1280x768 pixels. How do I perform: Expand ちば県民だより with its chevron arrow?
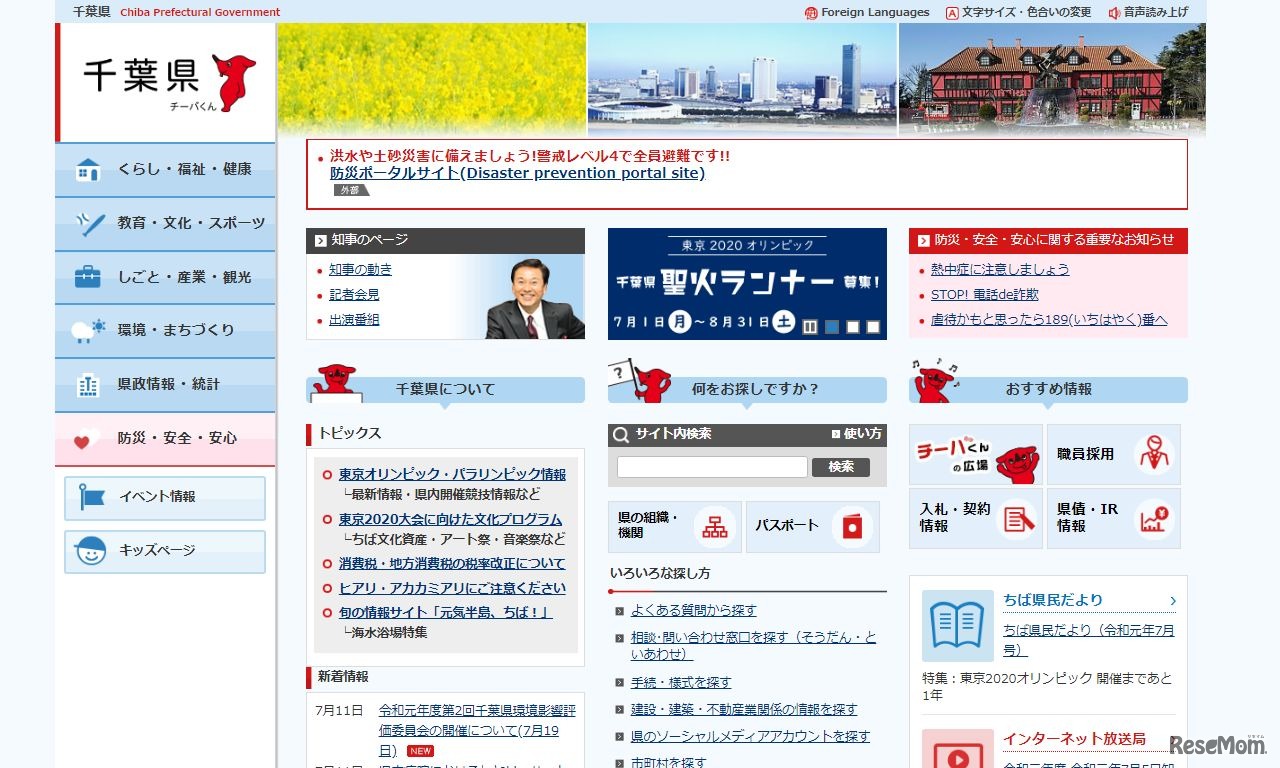pyautogui.click(x=1172, y=600)
